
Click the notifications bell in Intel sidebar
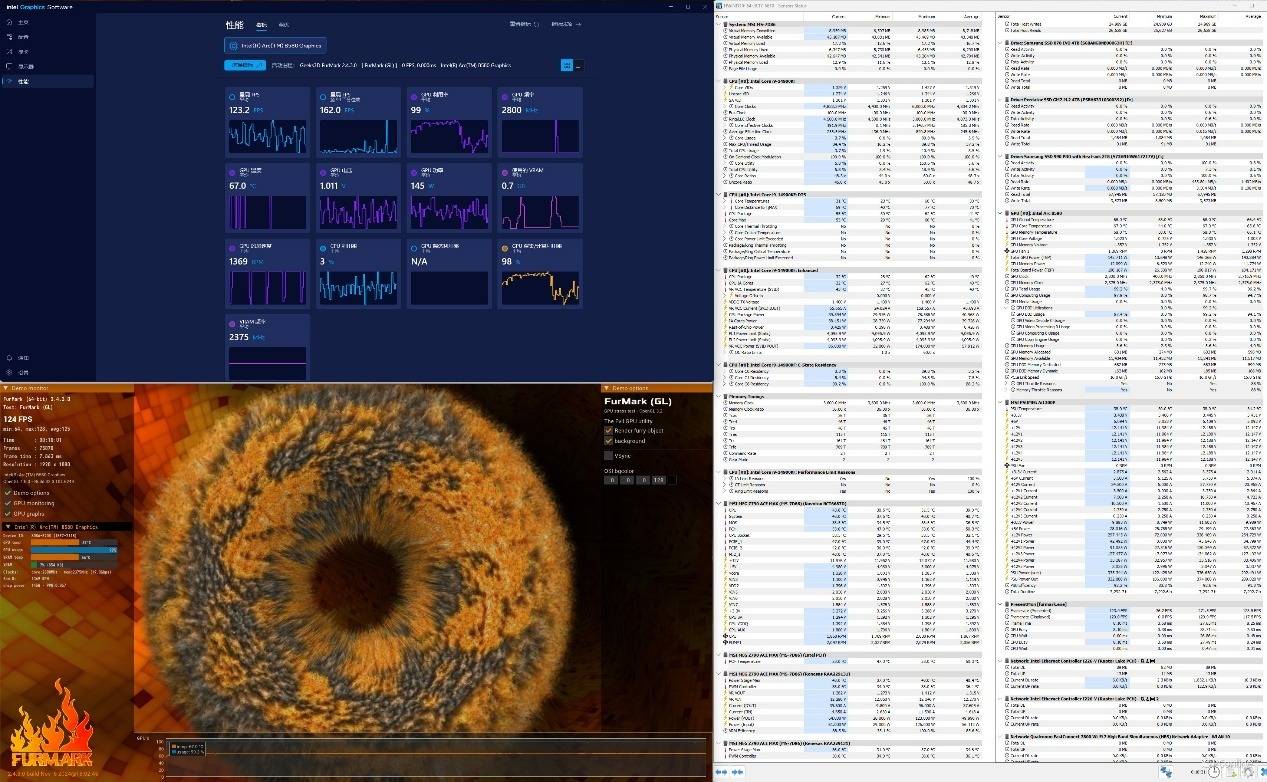point(10,357)
